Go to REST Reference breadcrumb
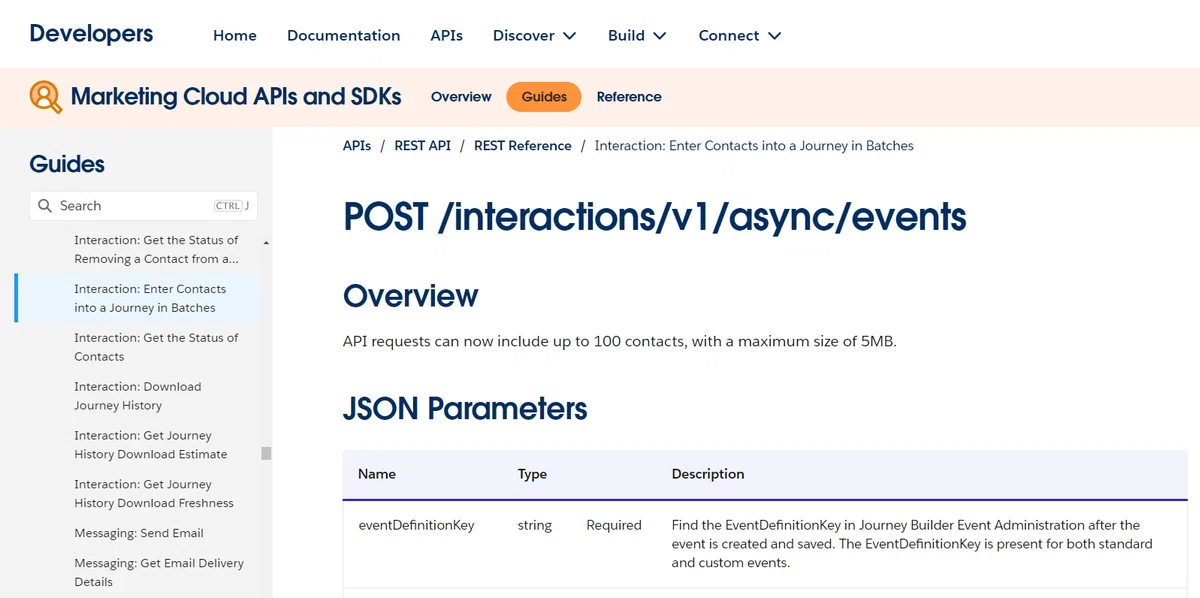 click(523, 146)
